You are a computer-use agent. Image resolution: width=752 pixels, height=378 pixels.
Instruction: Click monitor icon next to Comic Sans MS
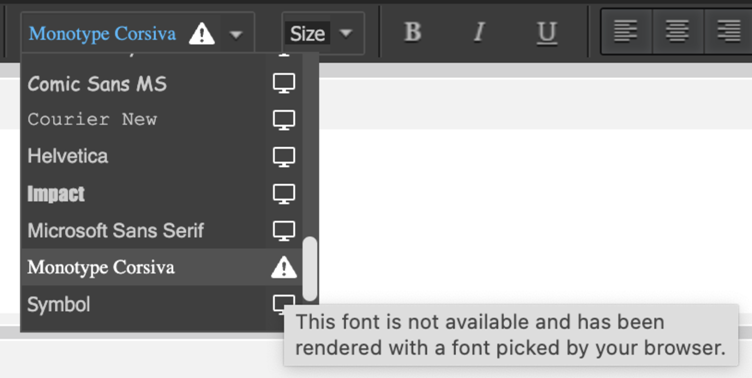point(284,83)
